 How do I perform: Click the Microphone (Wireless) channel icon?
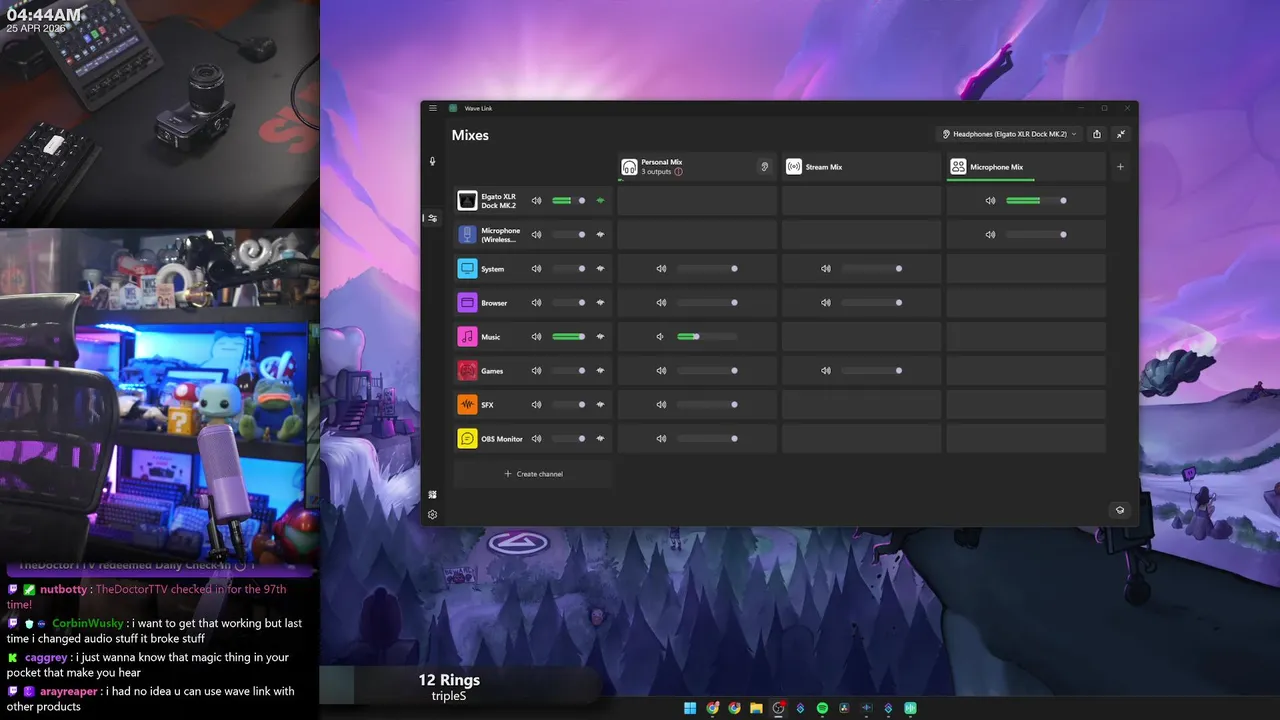467,235
